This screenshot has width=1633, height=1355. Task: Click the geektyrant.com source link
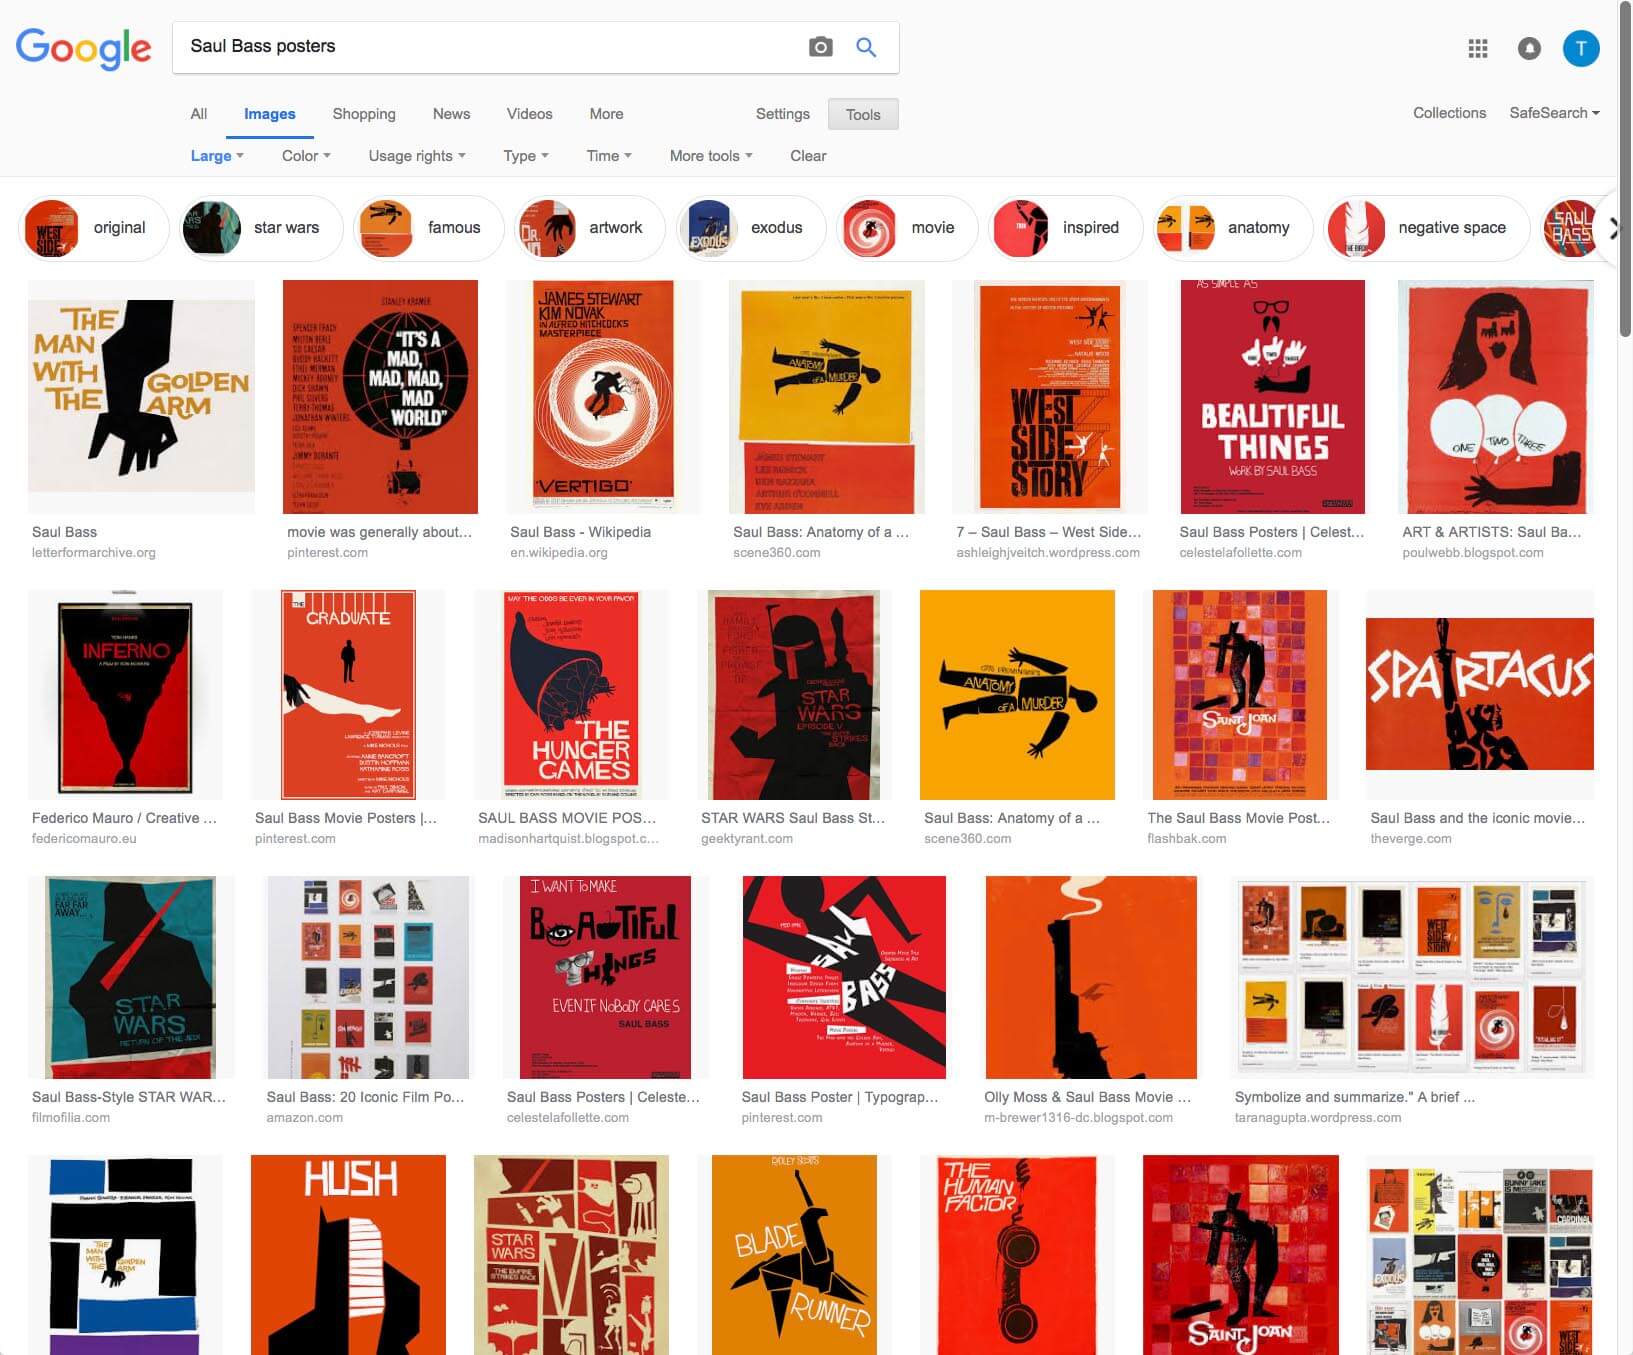[x=747, y=839]
